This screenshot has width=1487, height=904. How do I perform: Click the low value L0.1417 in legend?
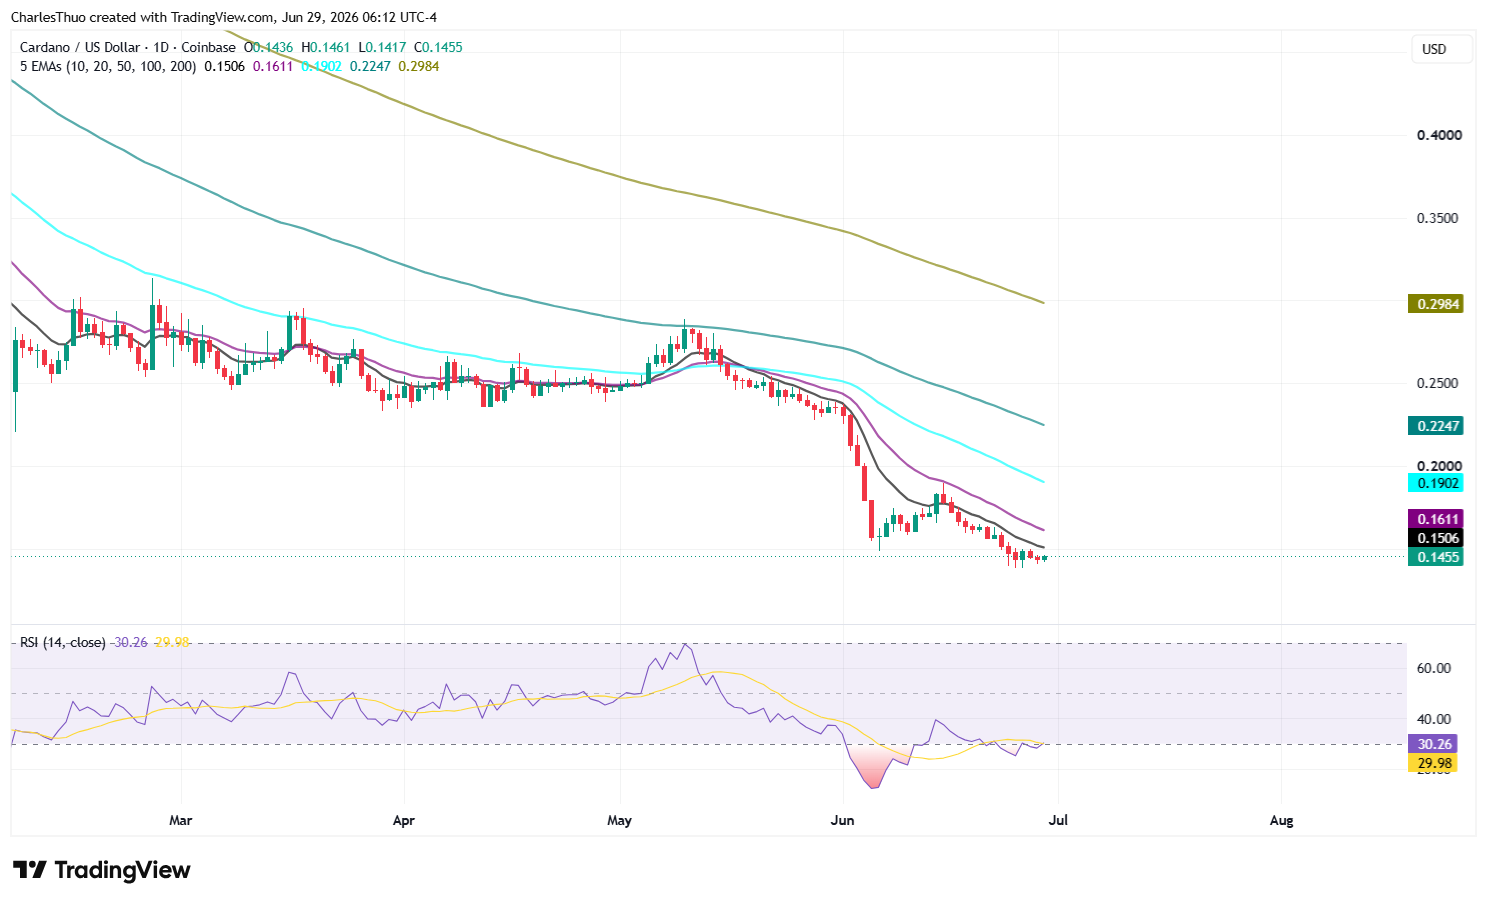(x=383, y=47)
